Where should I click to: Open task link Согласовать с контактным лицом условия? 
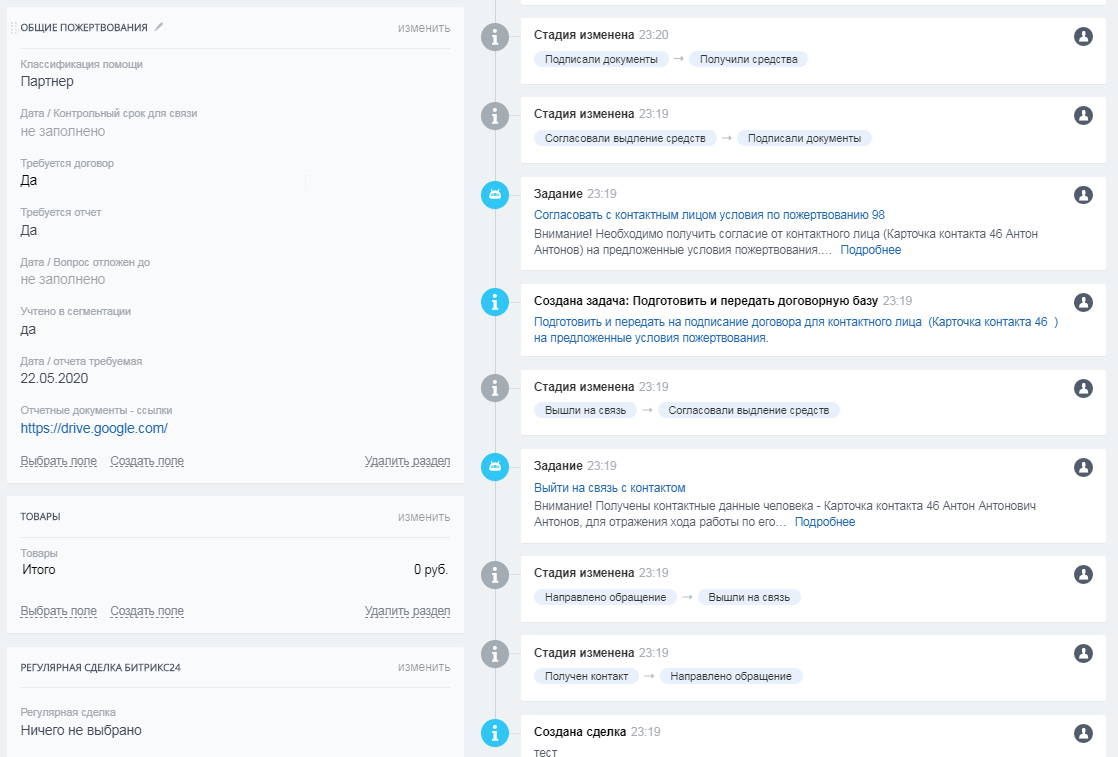(709, 214)
